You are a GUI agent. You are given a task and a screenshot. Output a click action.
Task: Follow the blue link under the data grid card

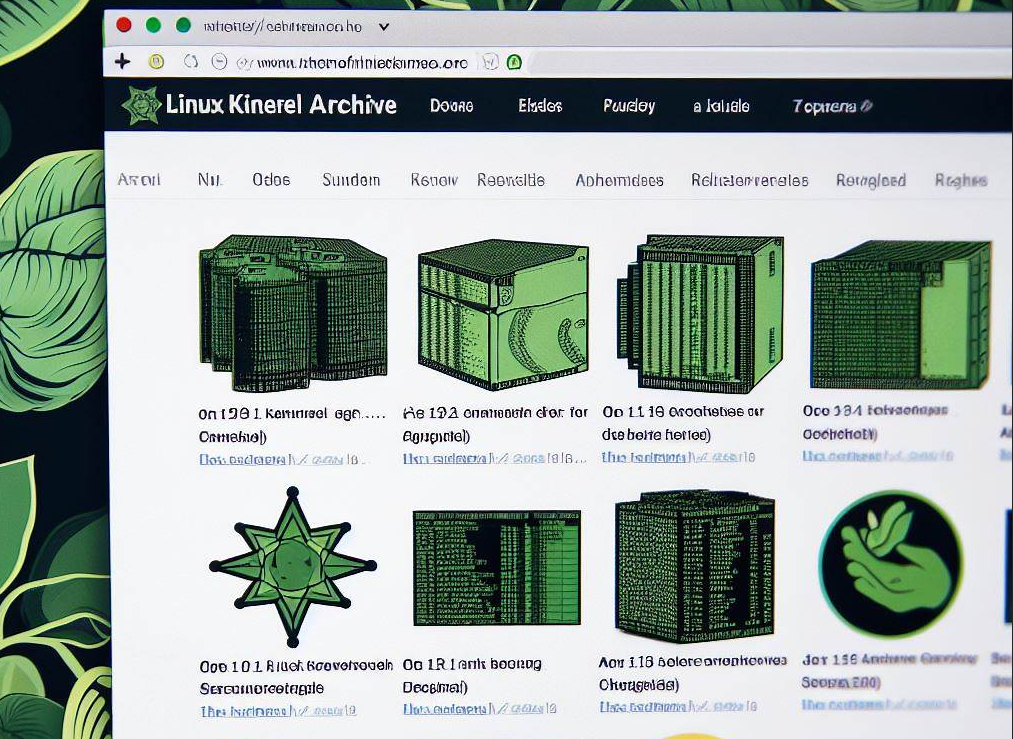coord(479,709)
